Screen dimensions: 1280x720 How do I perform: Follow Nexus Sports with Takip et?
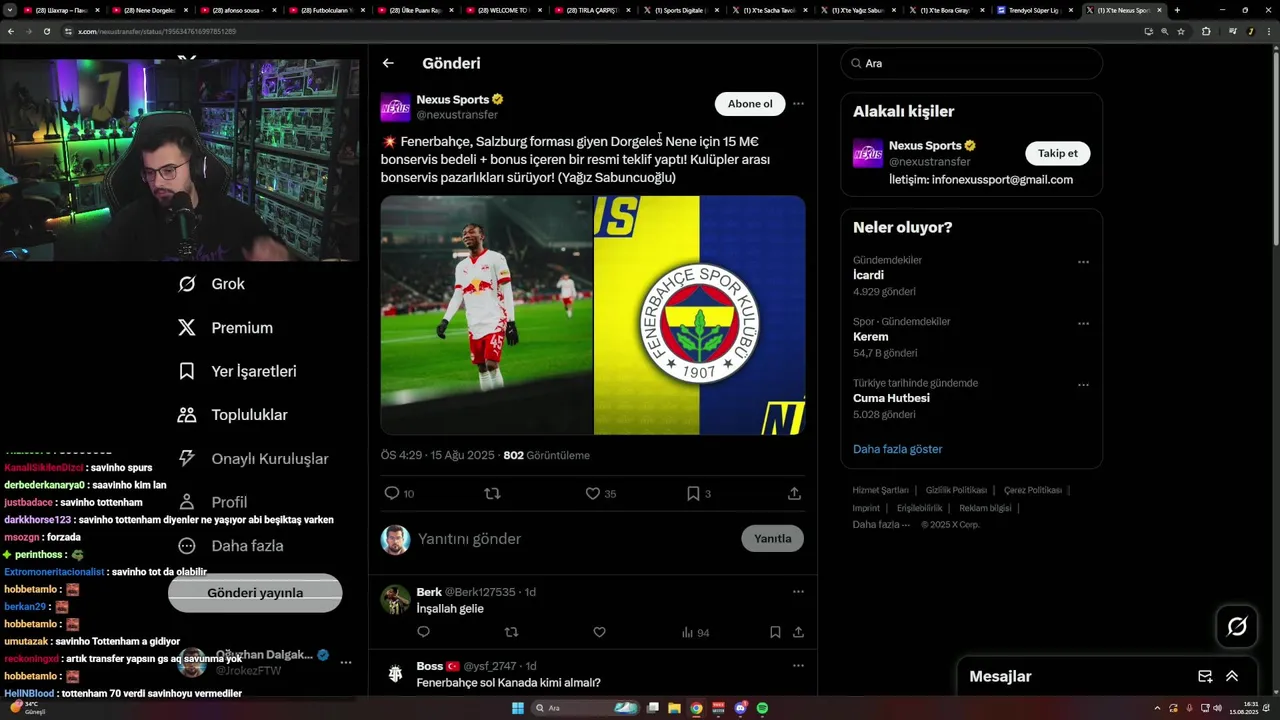[1058, 153]
